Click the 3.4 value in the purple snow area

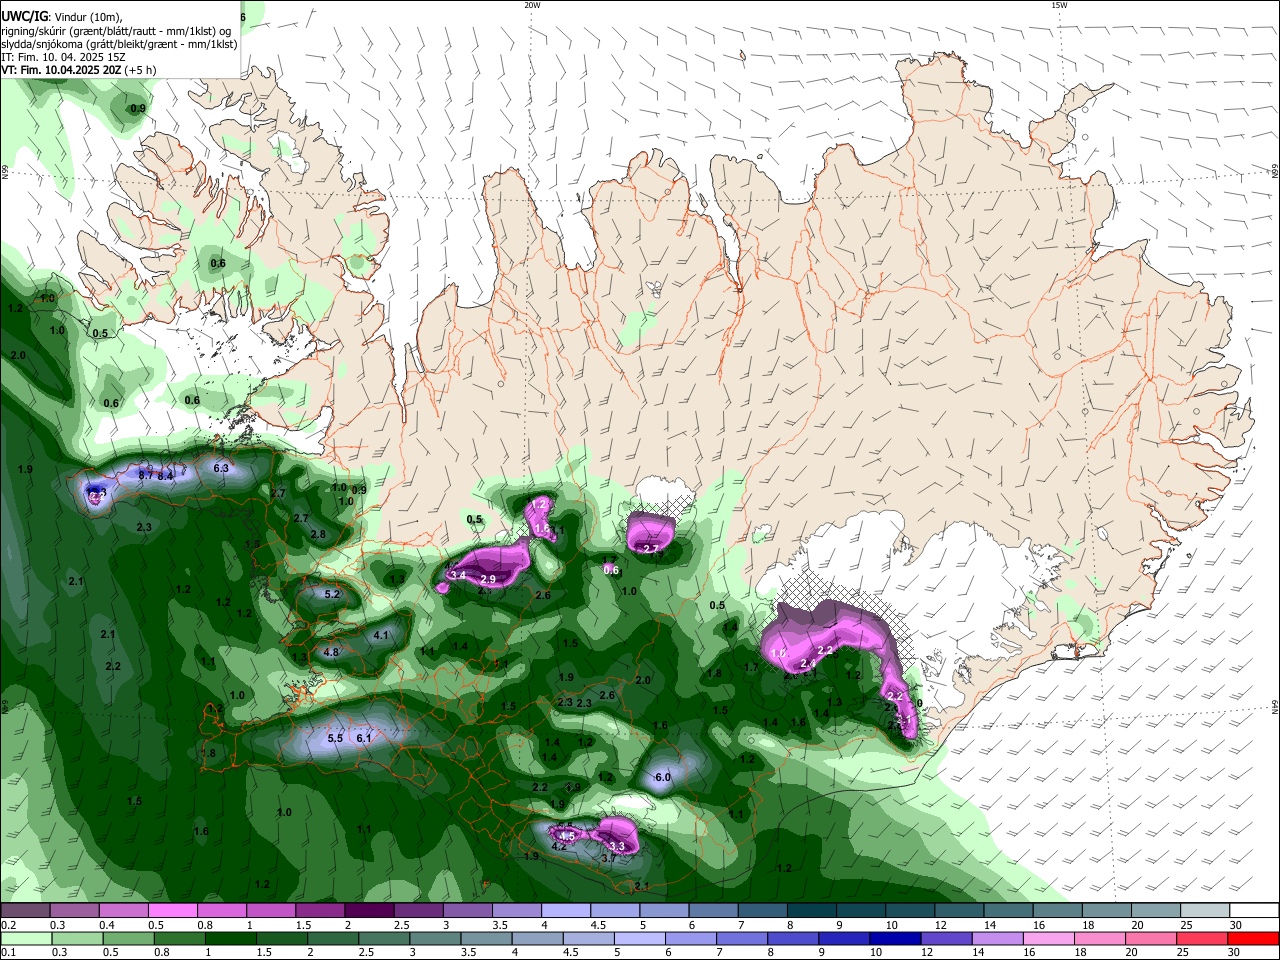459,575
